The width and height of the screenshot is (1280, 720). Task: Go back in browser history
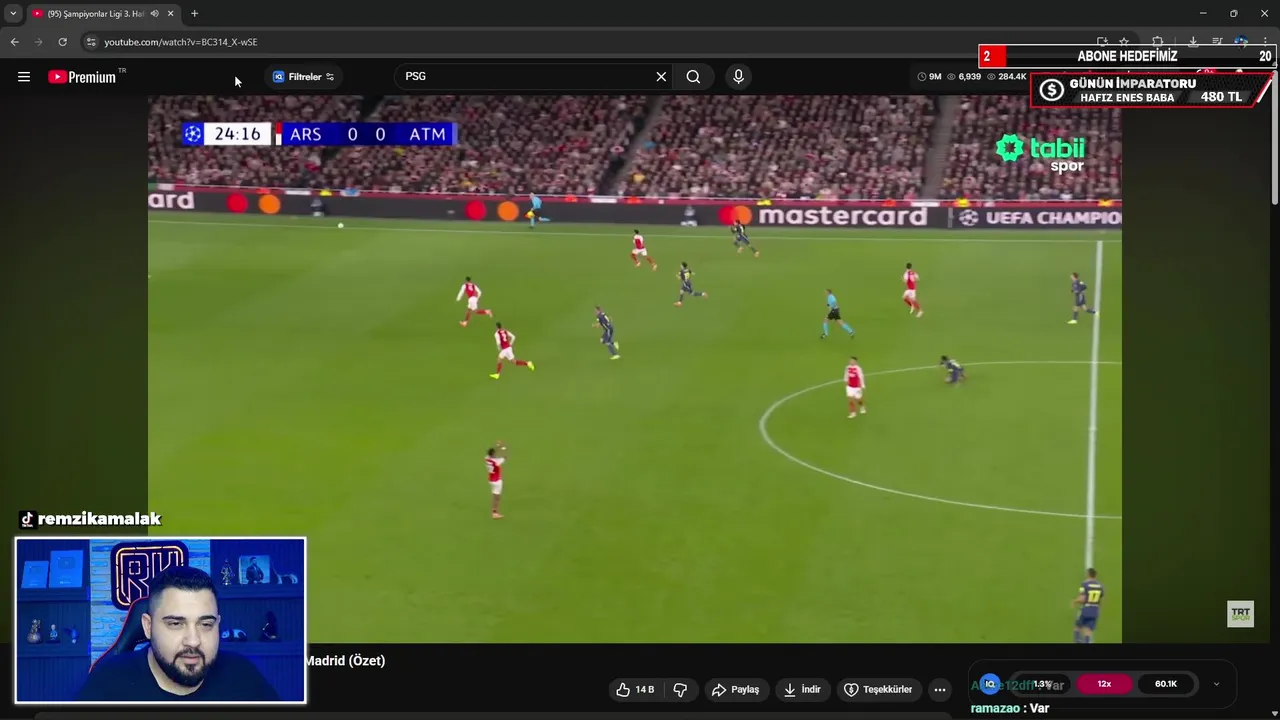tap(14, 42)
